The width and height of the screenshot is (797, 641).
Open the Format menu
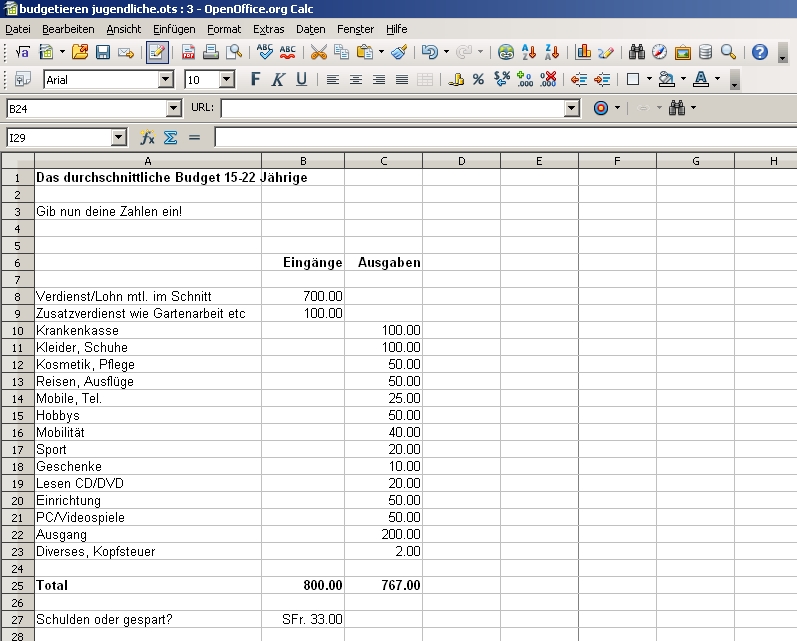(224, 29)
